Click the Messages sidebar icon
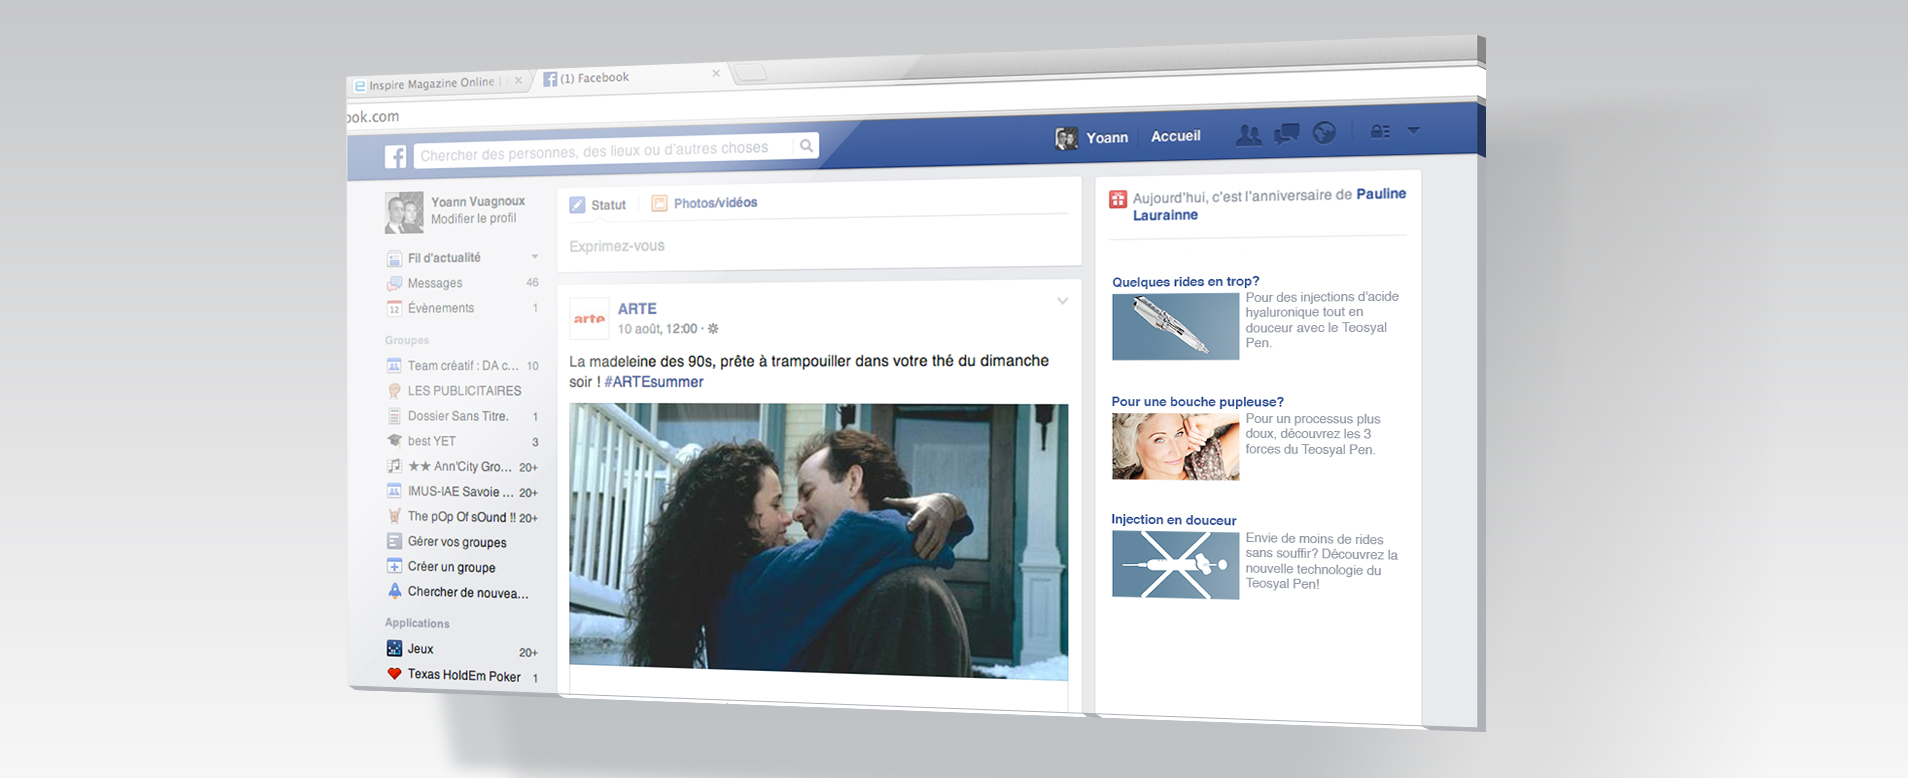 click(x=394, y=284)
